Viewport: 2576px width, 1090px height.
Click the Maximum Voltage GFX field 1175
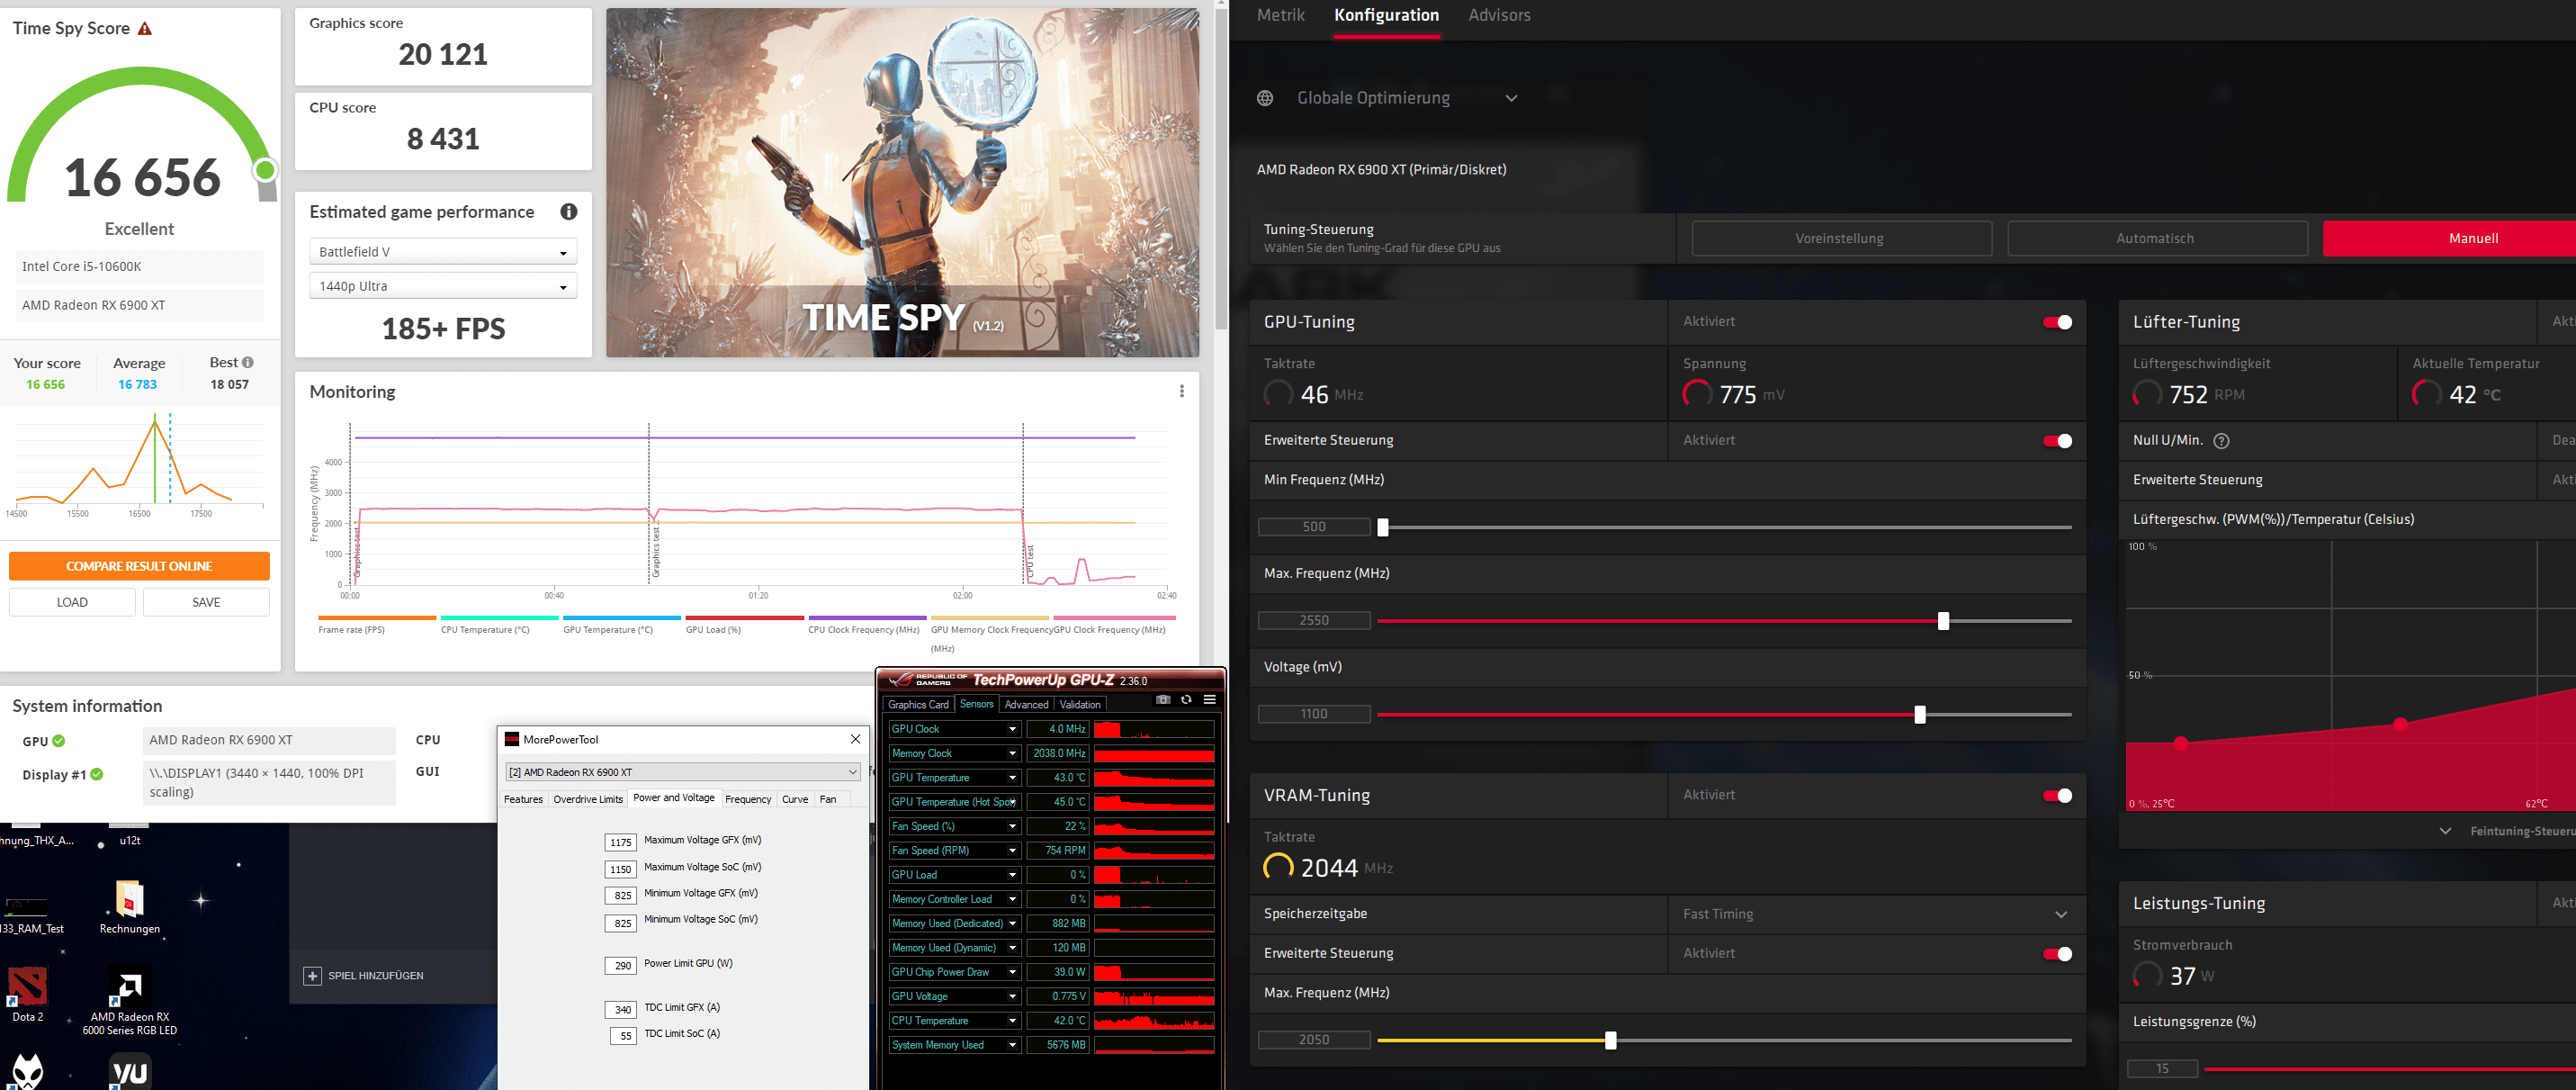tap(621, 842)
